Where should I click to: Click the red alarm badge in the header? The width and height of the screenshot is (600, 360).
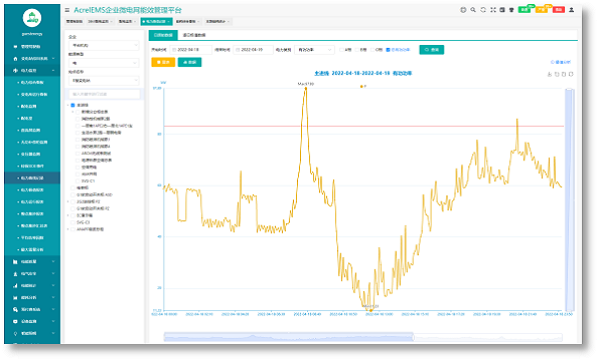click(559, 10)
